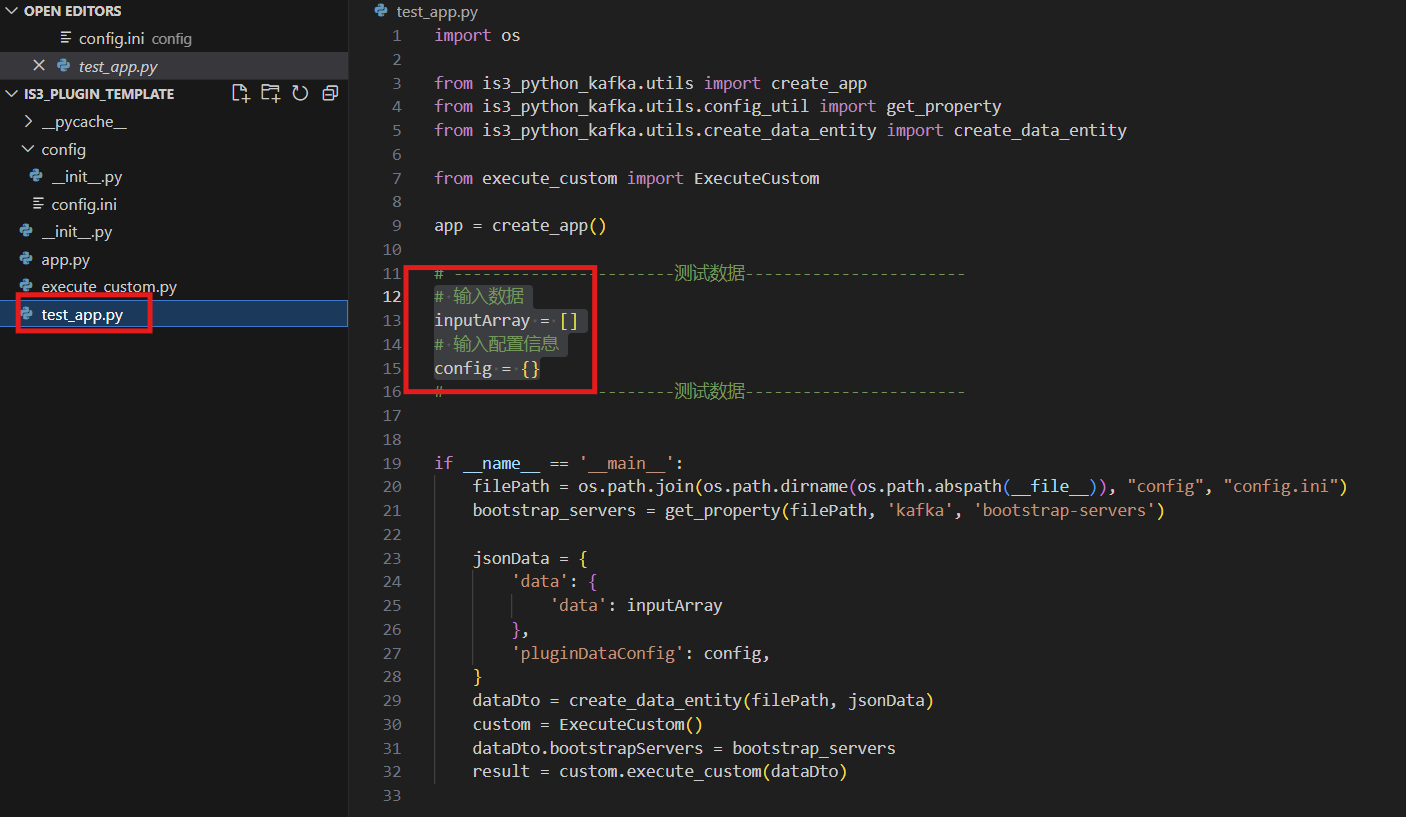Open __init__.py inside the config folder
Image resolution: width=1406 pixels, height=817 pixels.
pos(87,177)
